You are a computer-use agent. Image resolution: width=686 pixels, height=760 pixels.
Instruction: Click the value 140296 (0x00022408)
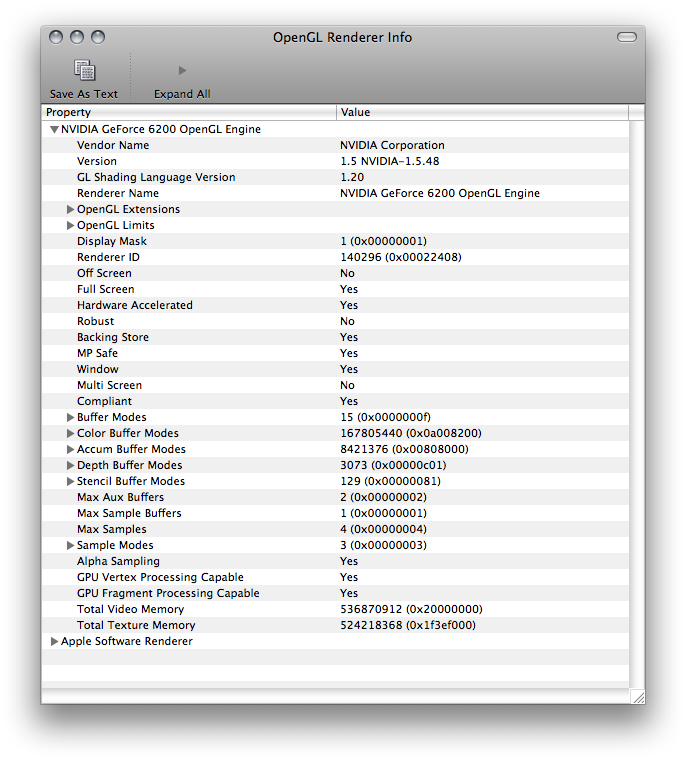point(401,257)
